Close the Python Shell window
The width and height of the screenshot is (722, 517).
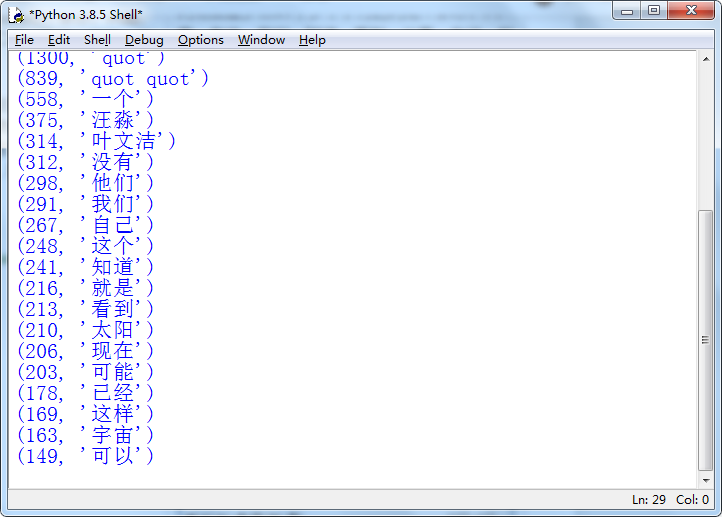coord(691,11)
